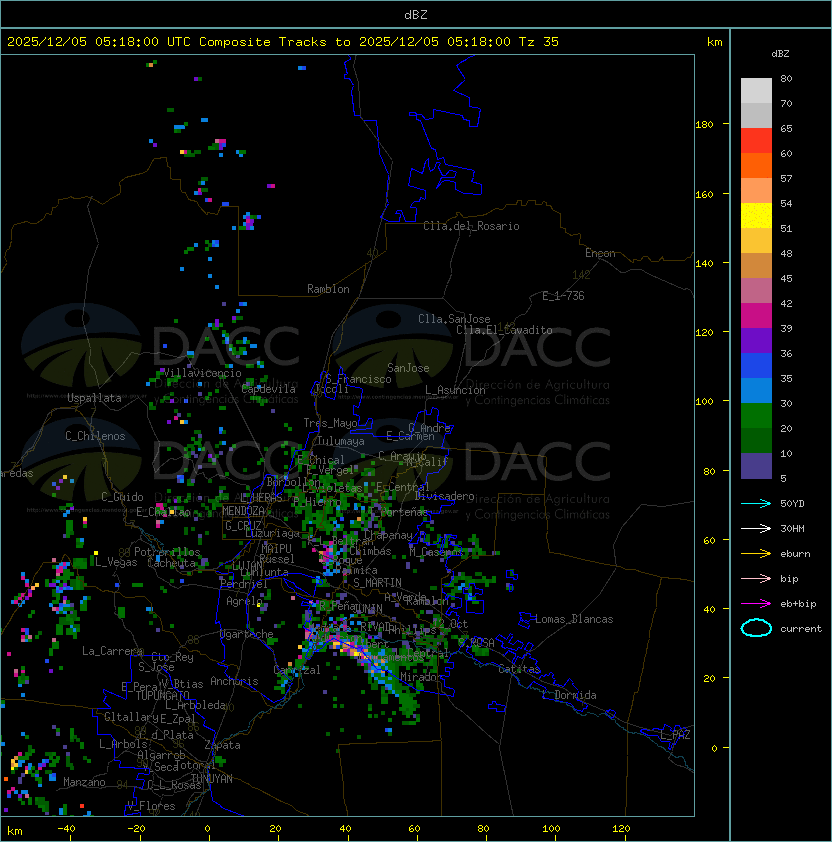Click the C_Chilenos place label
This screenshot has height=842, width=832.
95,436
